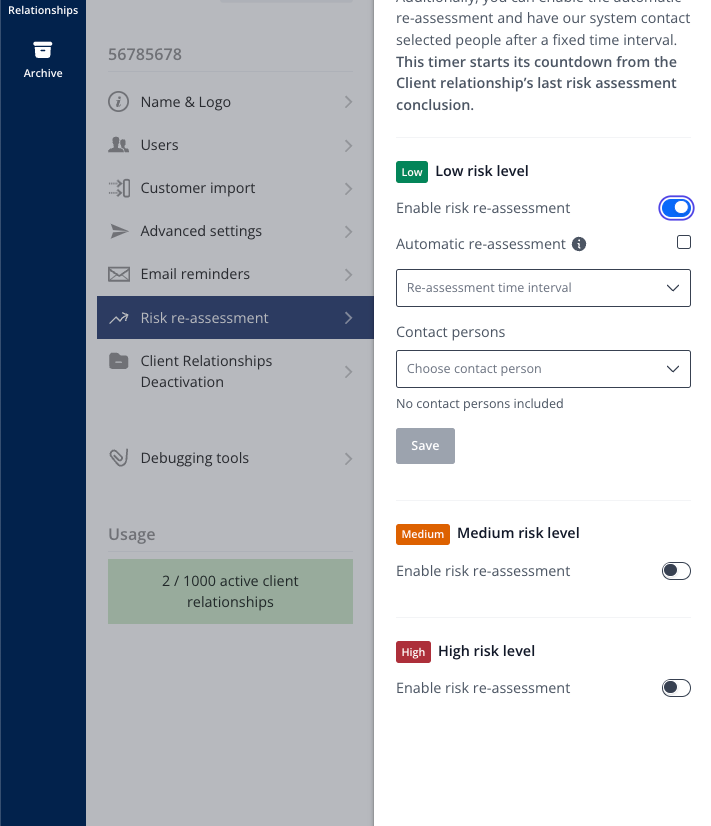The width and height of the screenshot is (711, 826).
Task: Click the Customer import icon
Action: (x=119, y=188)
